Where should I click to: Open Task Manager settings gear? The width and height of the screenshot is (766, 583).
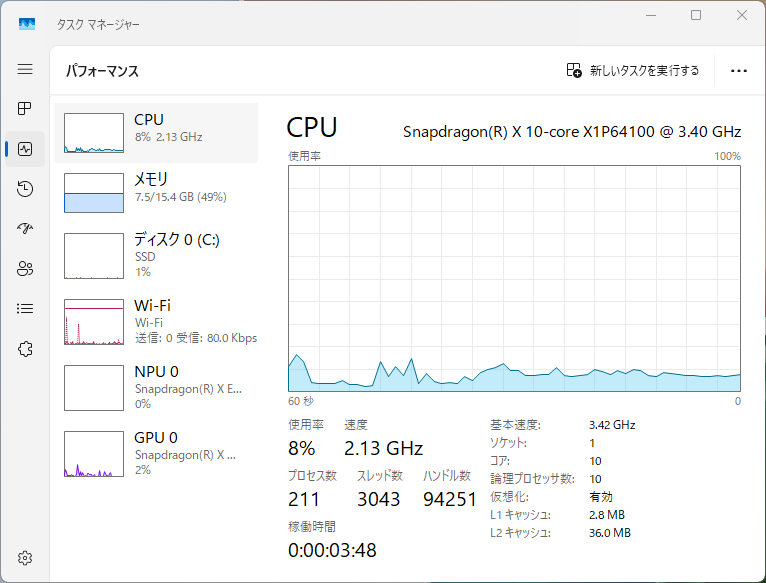pos(25,558)
